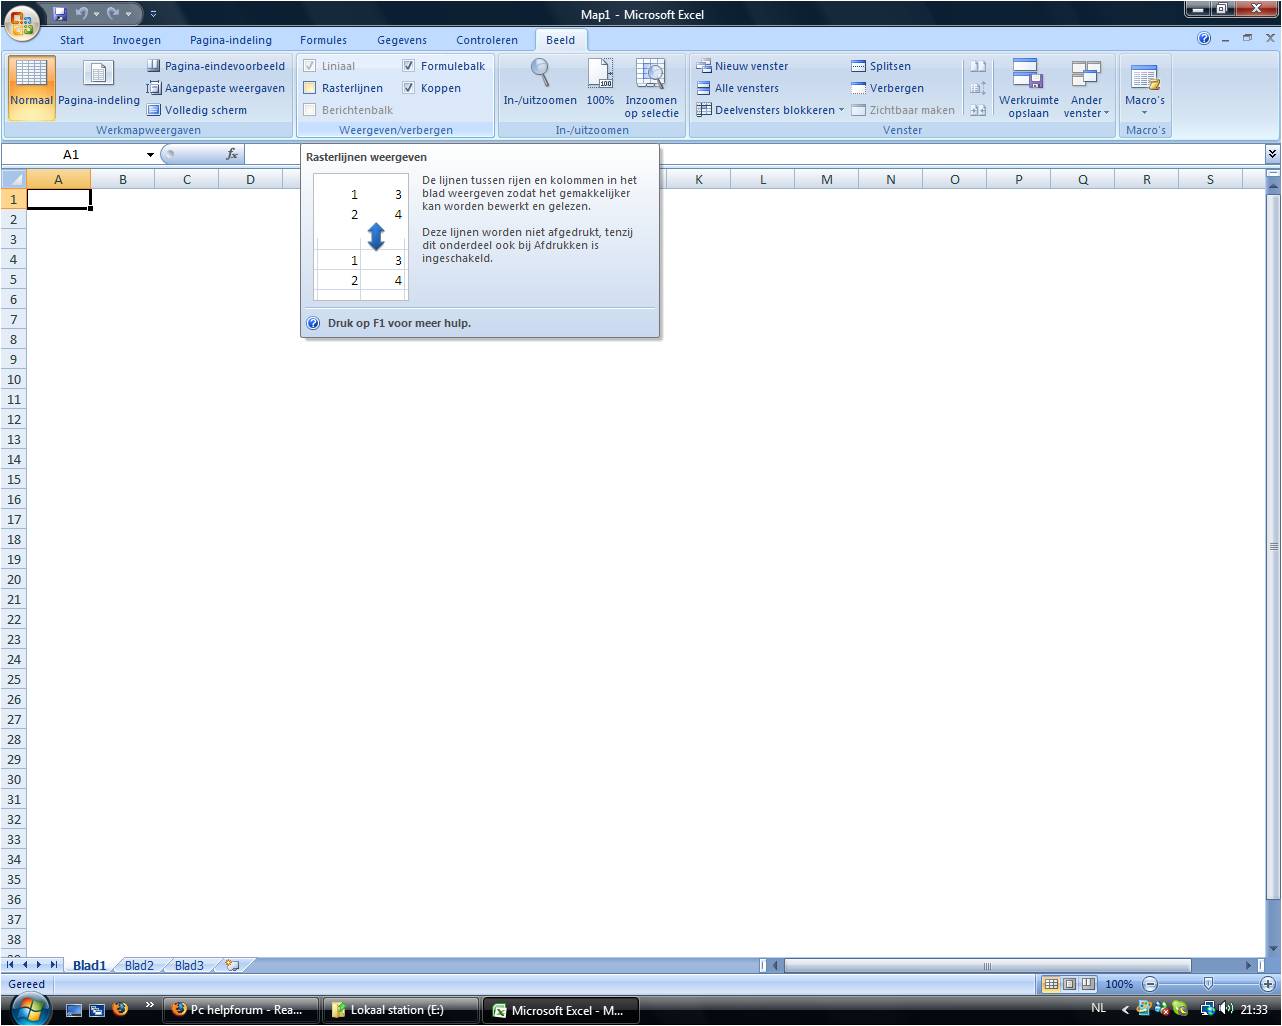Click the vertical scrollbar
1282x1026 pixels.
(x=1273, y=547)
